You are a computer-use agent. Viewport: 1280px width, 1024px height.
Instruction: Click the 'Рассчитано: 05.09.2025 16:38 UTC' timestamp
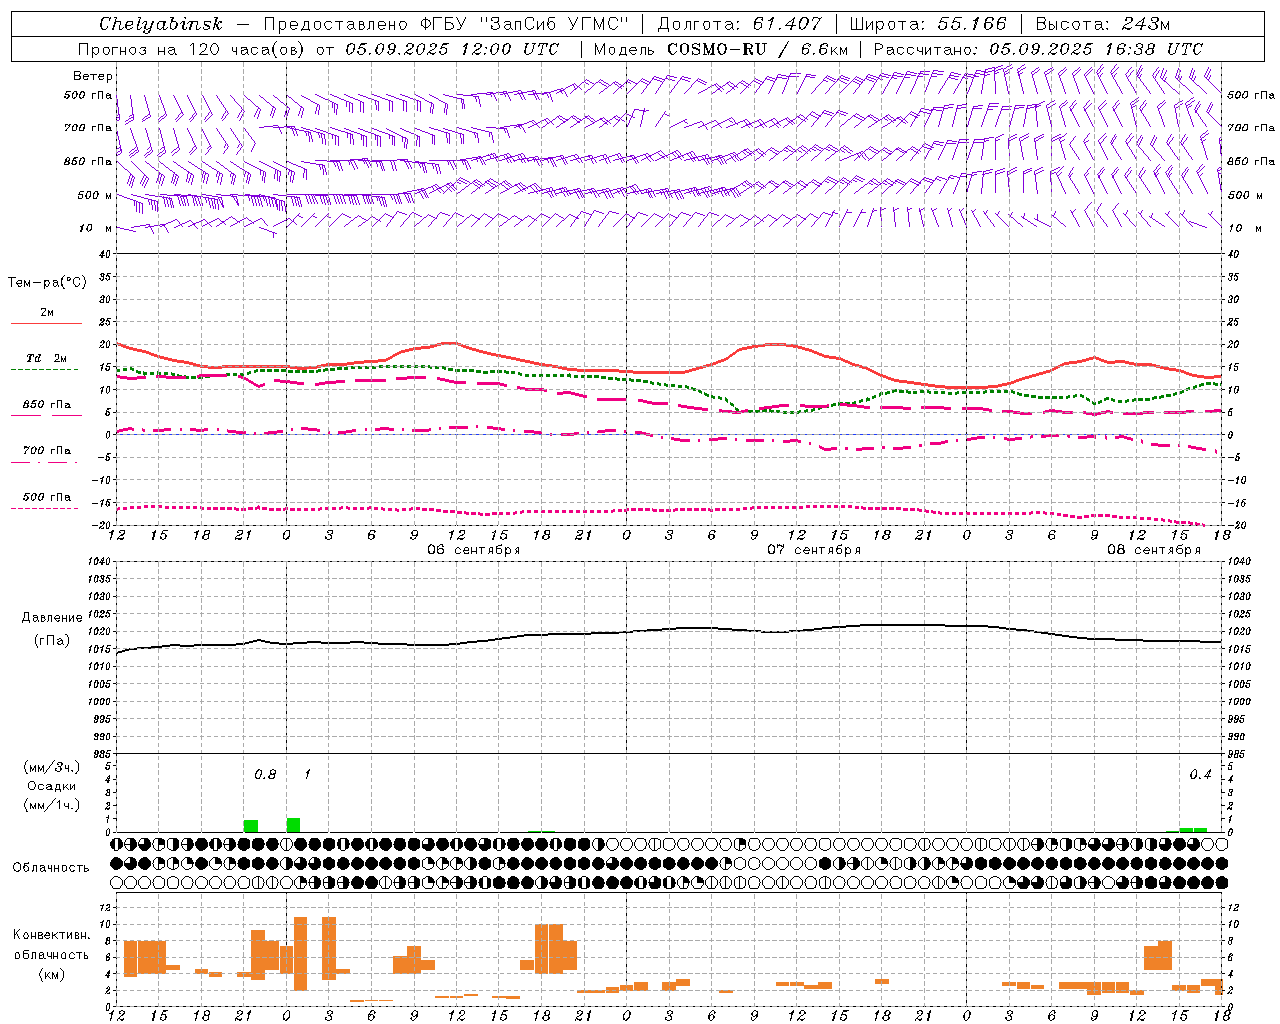point(1038,49)
